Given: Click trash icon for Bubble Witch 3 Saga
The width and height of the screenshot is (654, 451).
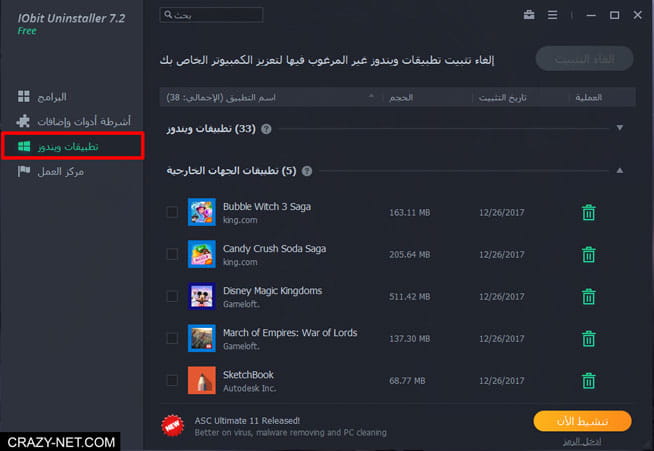Looking at the screenshot, I should [x=589, y=212].
